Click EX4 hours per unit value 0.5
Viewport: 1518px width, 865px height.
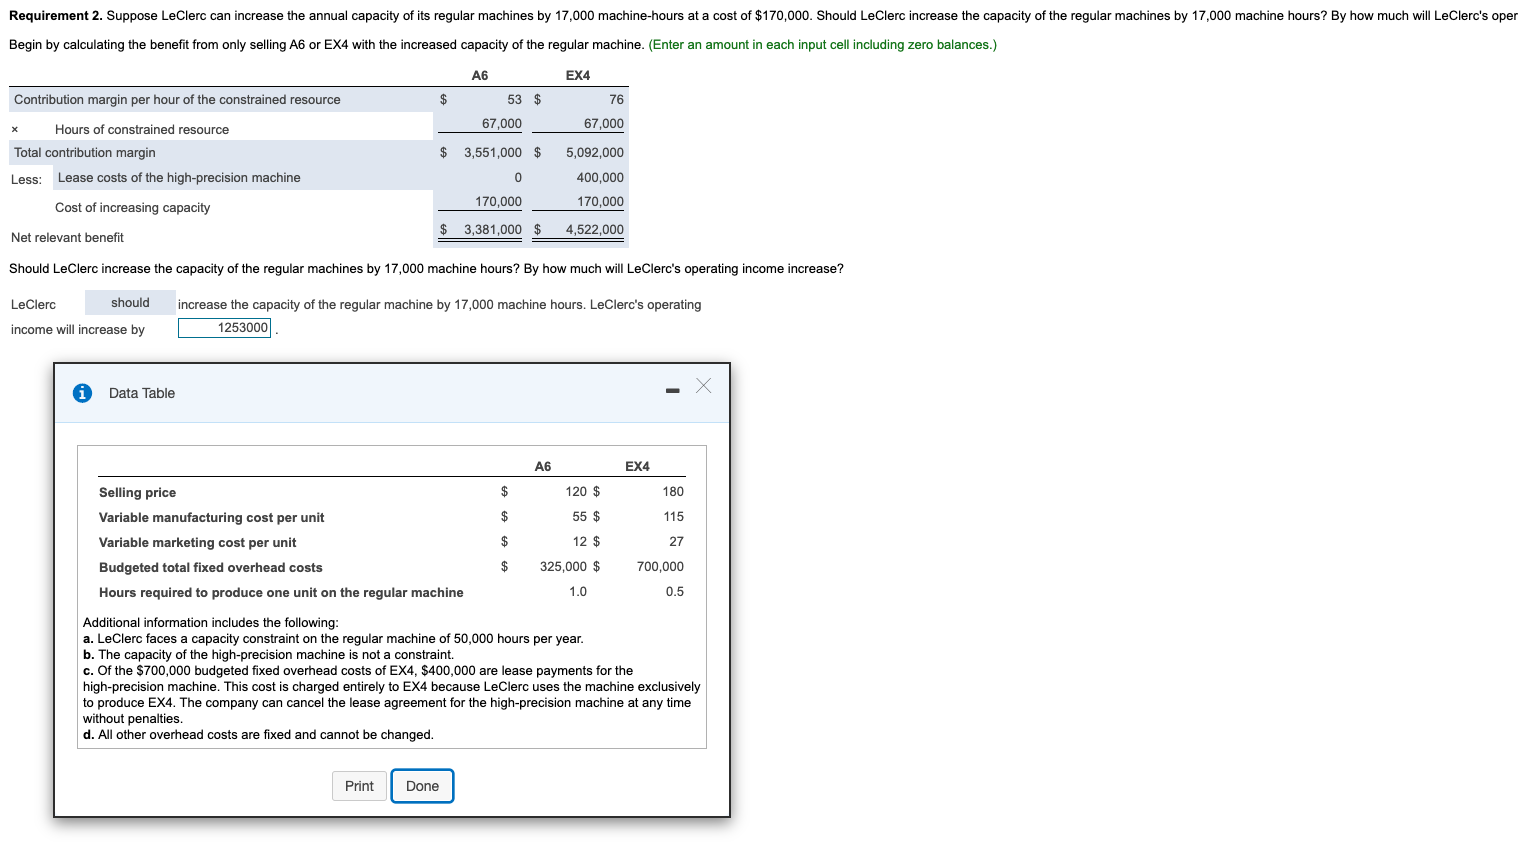coord(675,591)
